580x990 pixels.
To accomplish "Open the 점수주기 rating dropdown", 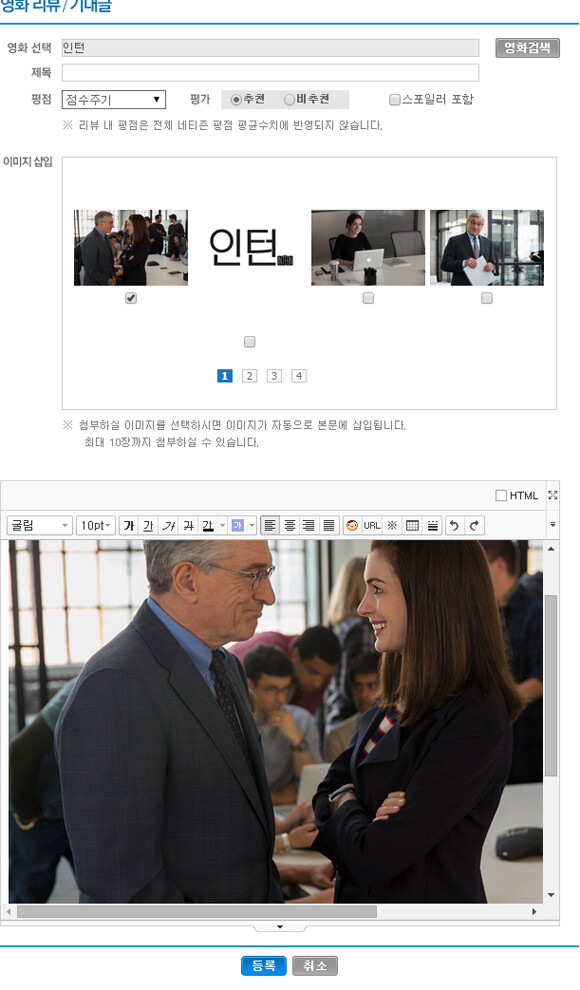I will (x=114, y=100).
